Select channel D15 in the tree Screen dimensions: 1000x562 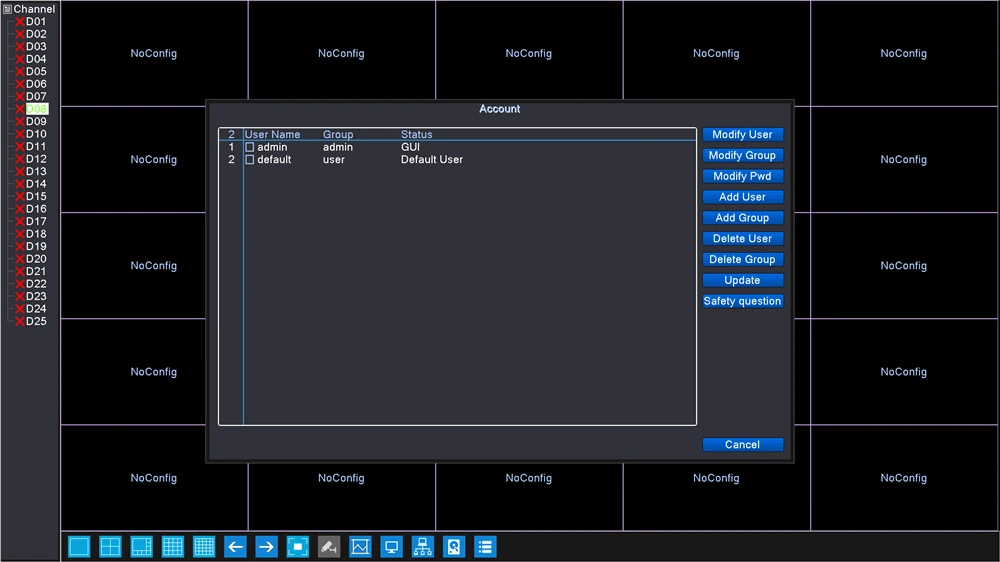(x=36, y=196)
